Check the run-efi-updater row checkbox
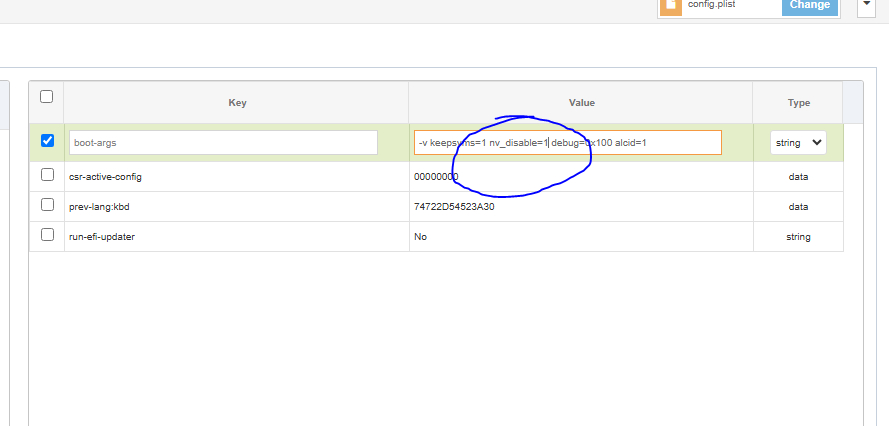This screenshot has height=426, width=889. click(47, 235)
